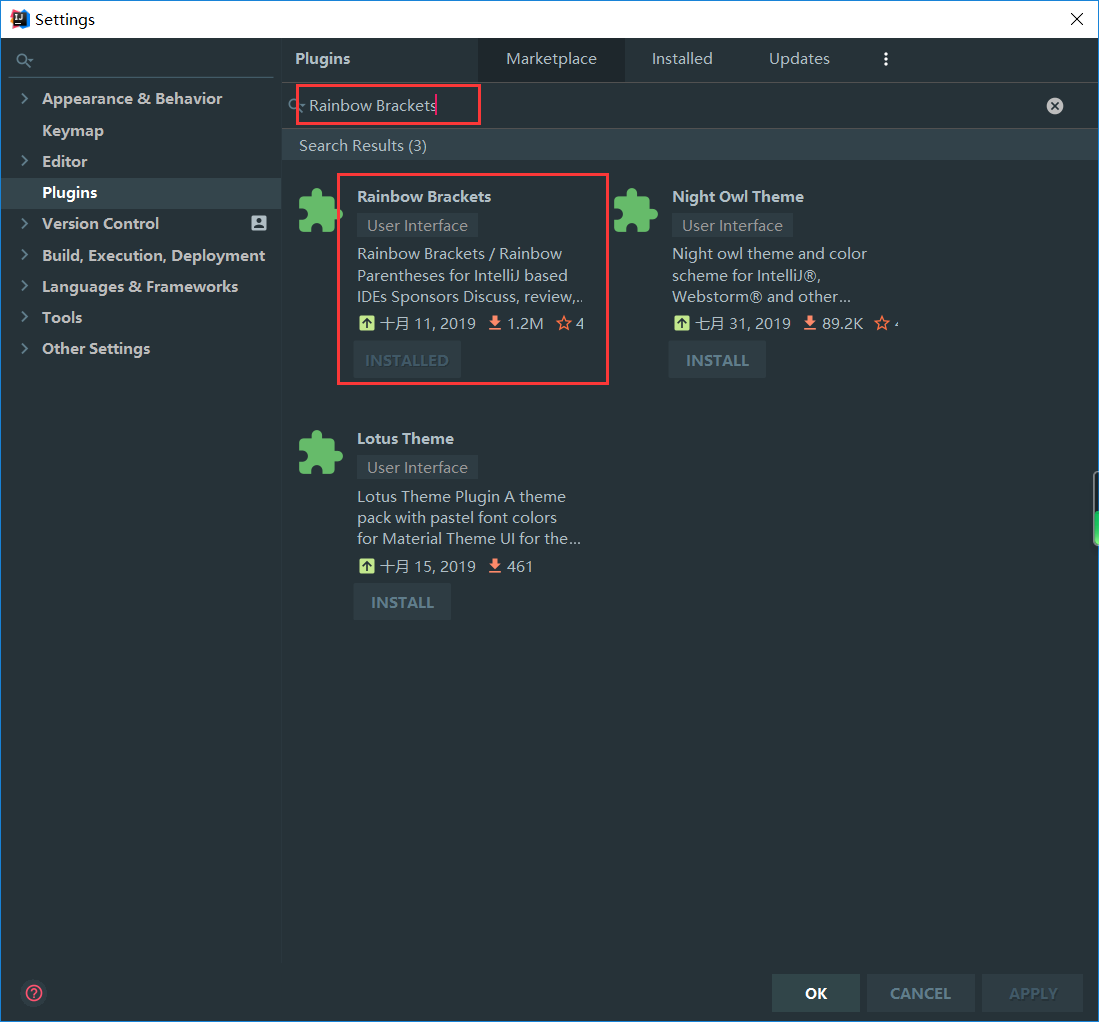Click the Lotus Theme plugin puzzle icon
Screen dimensions: 1099x1022
(320, 453)
